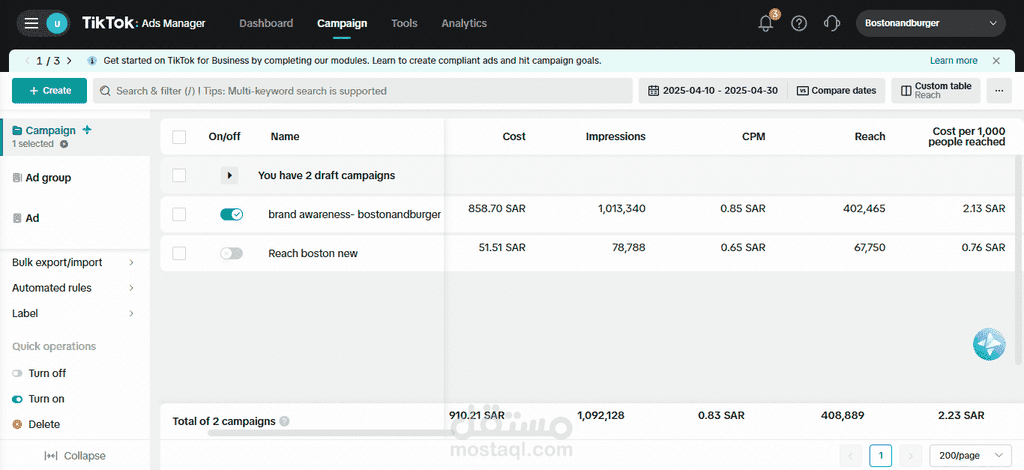Check the Reach boston new checkbox

coord(179,253)
